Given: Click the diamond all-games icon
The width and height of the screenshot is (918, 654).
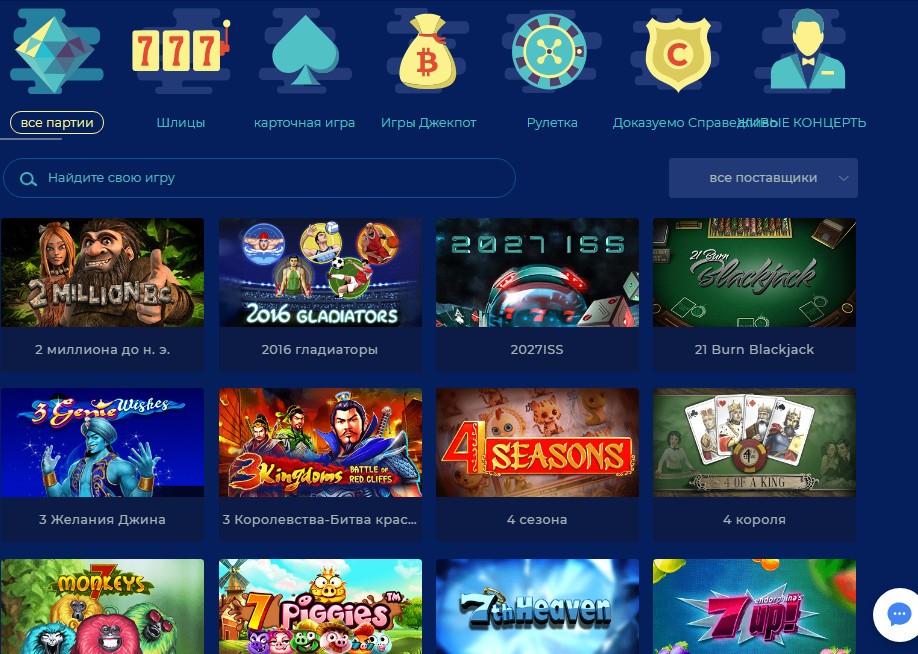Looking at the screenshot, I should pyautogui.click(x=56, y=52).
